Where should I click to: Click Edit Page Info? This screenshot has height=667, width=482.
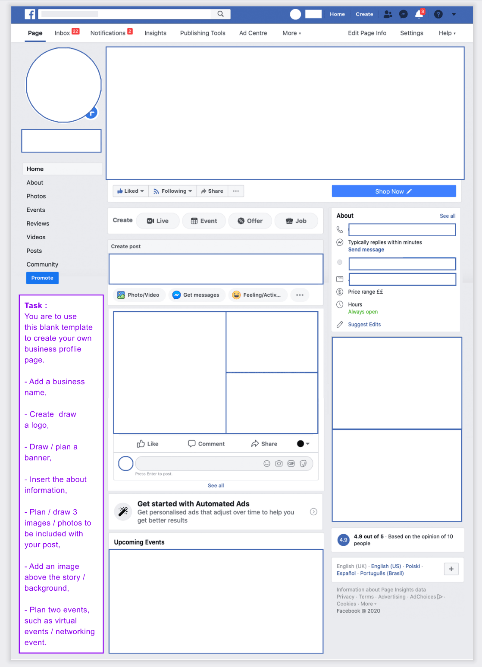pyautogui.click(x=367, y=33)
